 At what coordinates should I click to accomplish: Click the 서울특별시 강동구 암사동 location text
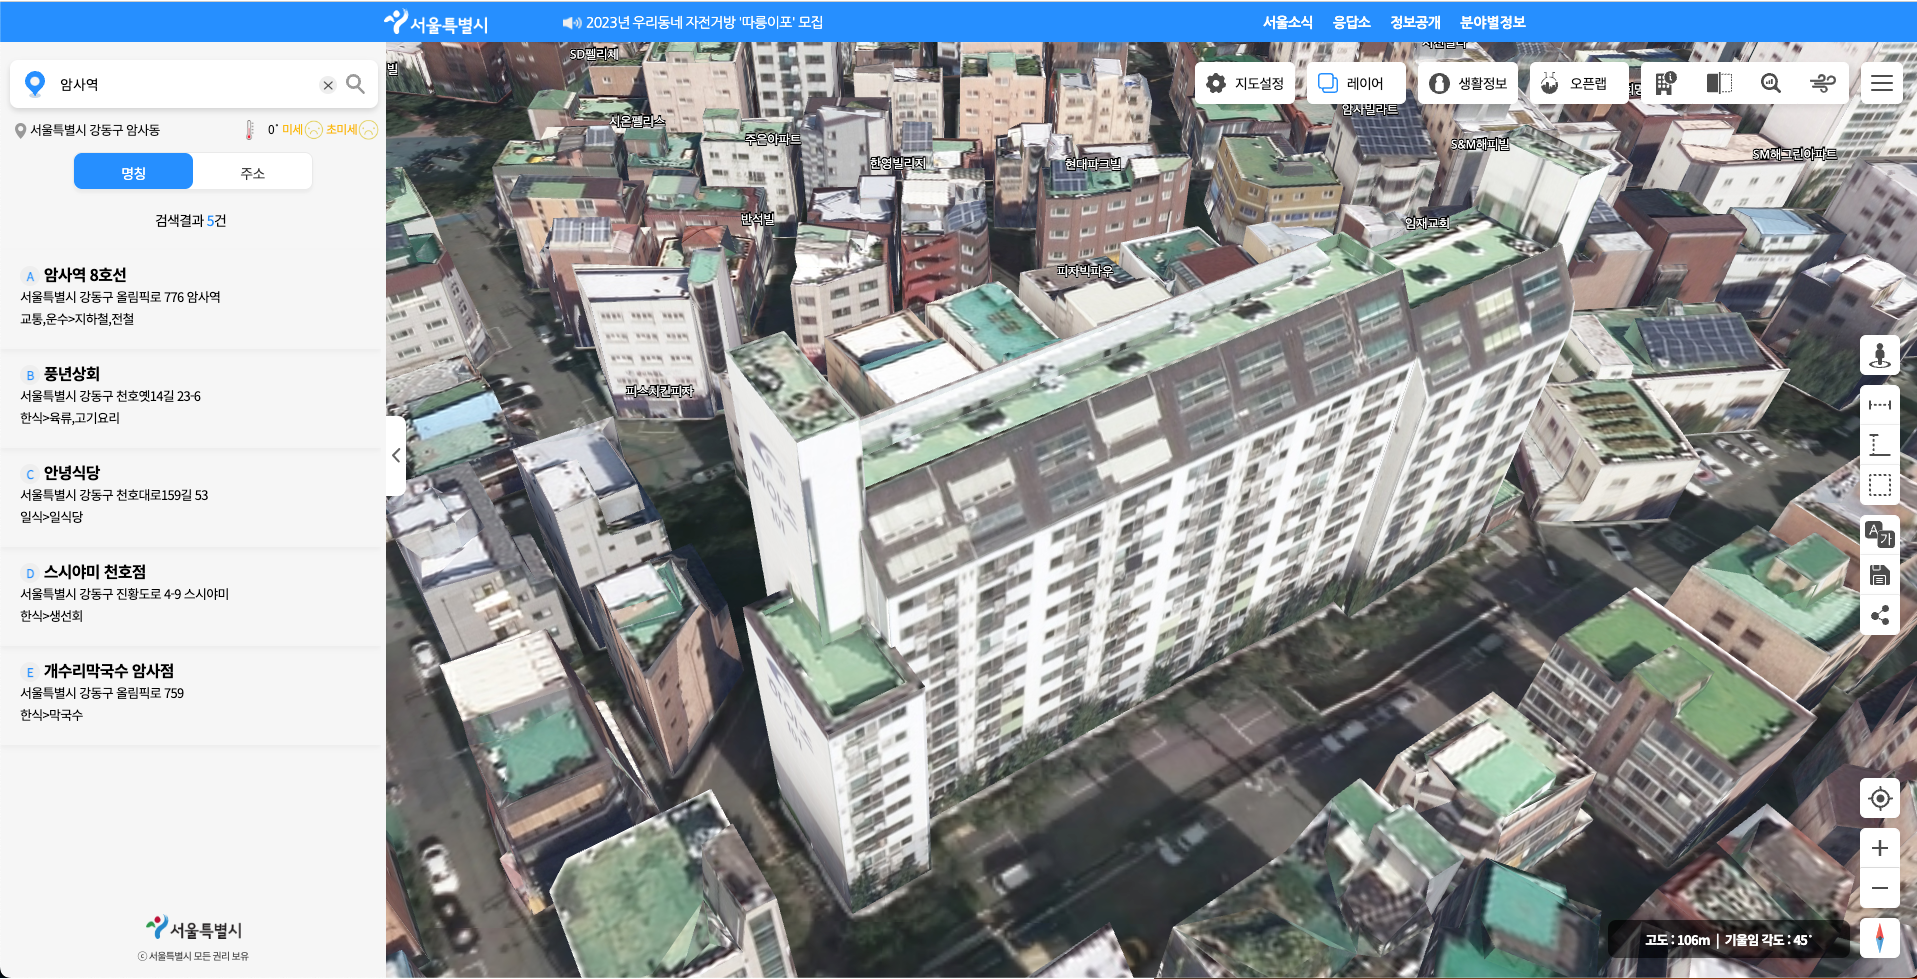[x=95, y=130]
